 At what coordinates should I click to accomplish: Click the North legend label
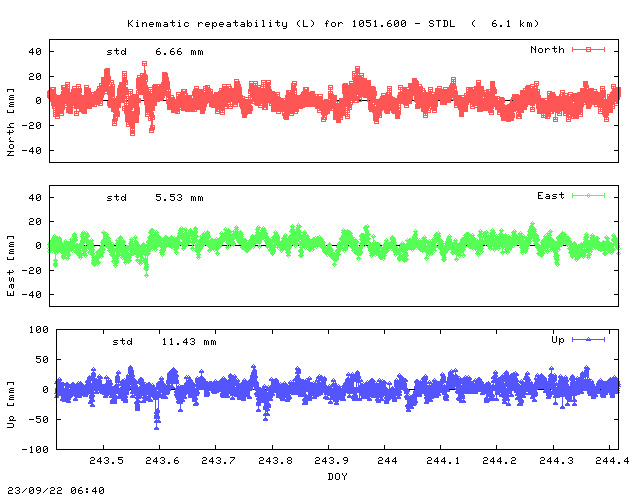coord(547,50)
